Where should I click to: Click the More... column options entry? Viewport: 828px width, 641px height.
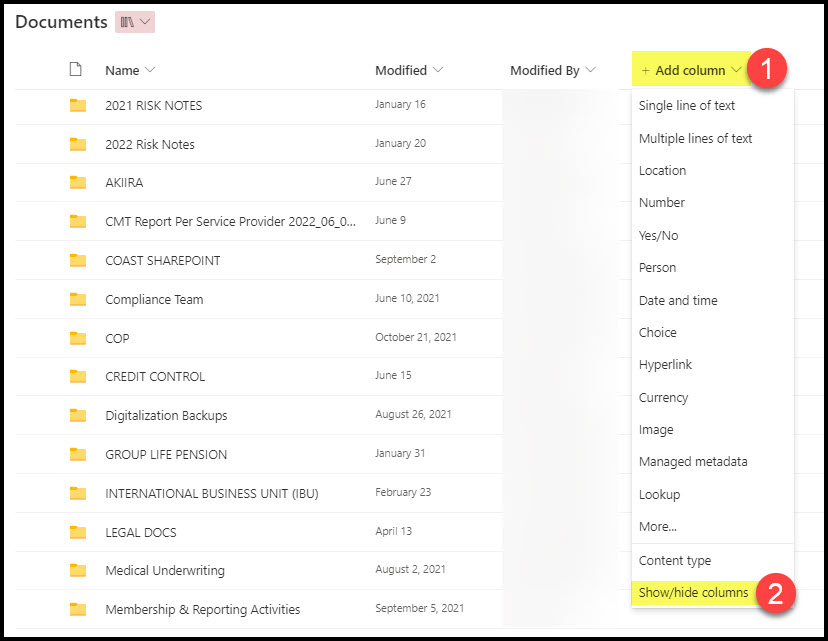[x=657, y=527]
